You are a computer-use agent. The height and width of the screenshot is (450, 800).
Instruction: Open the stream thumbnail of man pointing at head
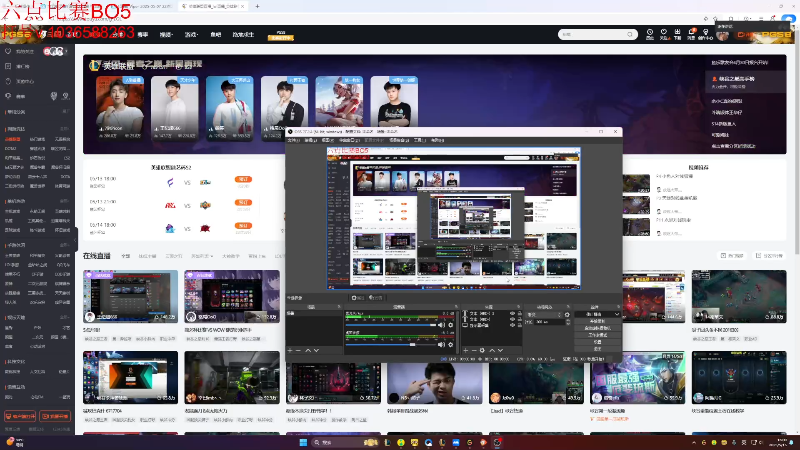[x=435, y=378]
